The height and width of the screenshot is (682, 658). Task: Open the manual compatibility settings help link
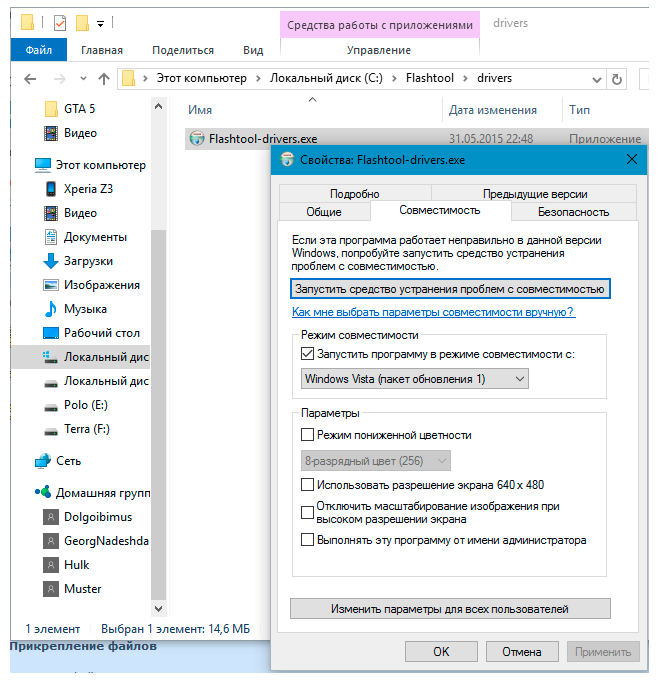(x=434, y=312)
